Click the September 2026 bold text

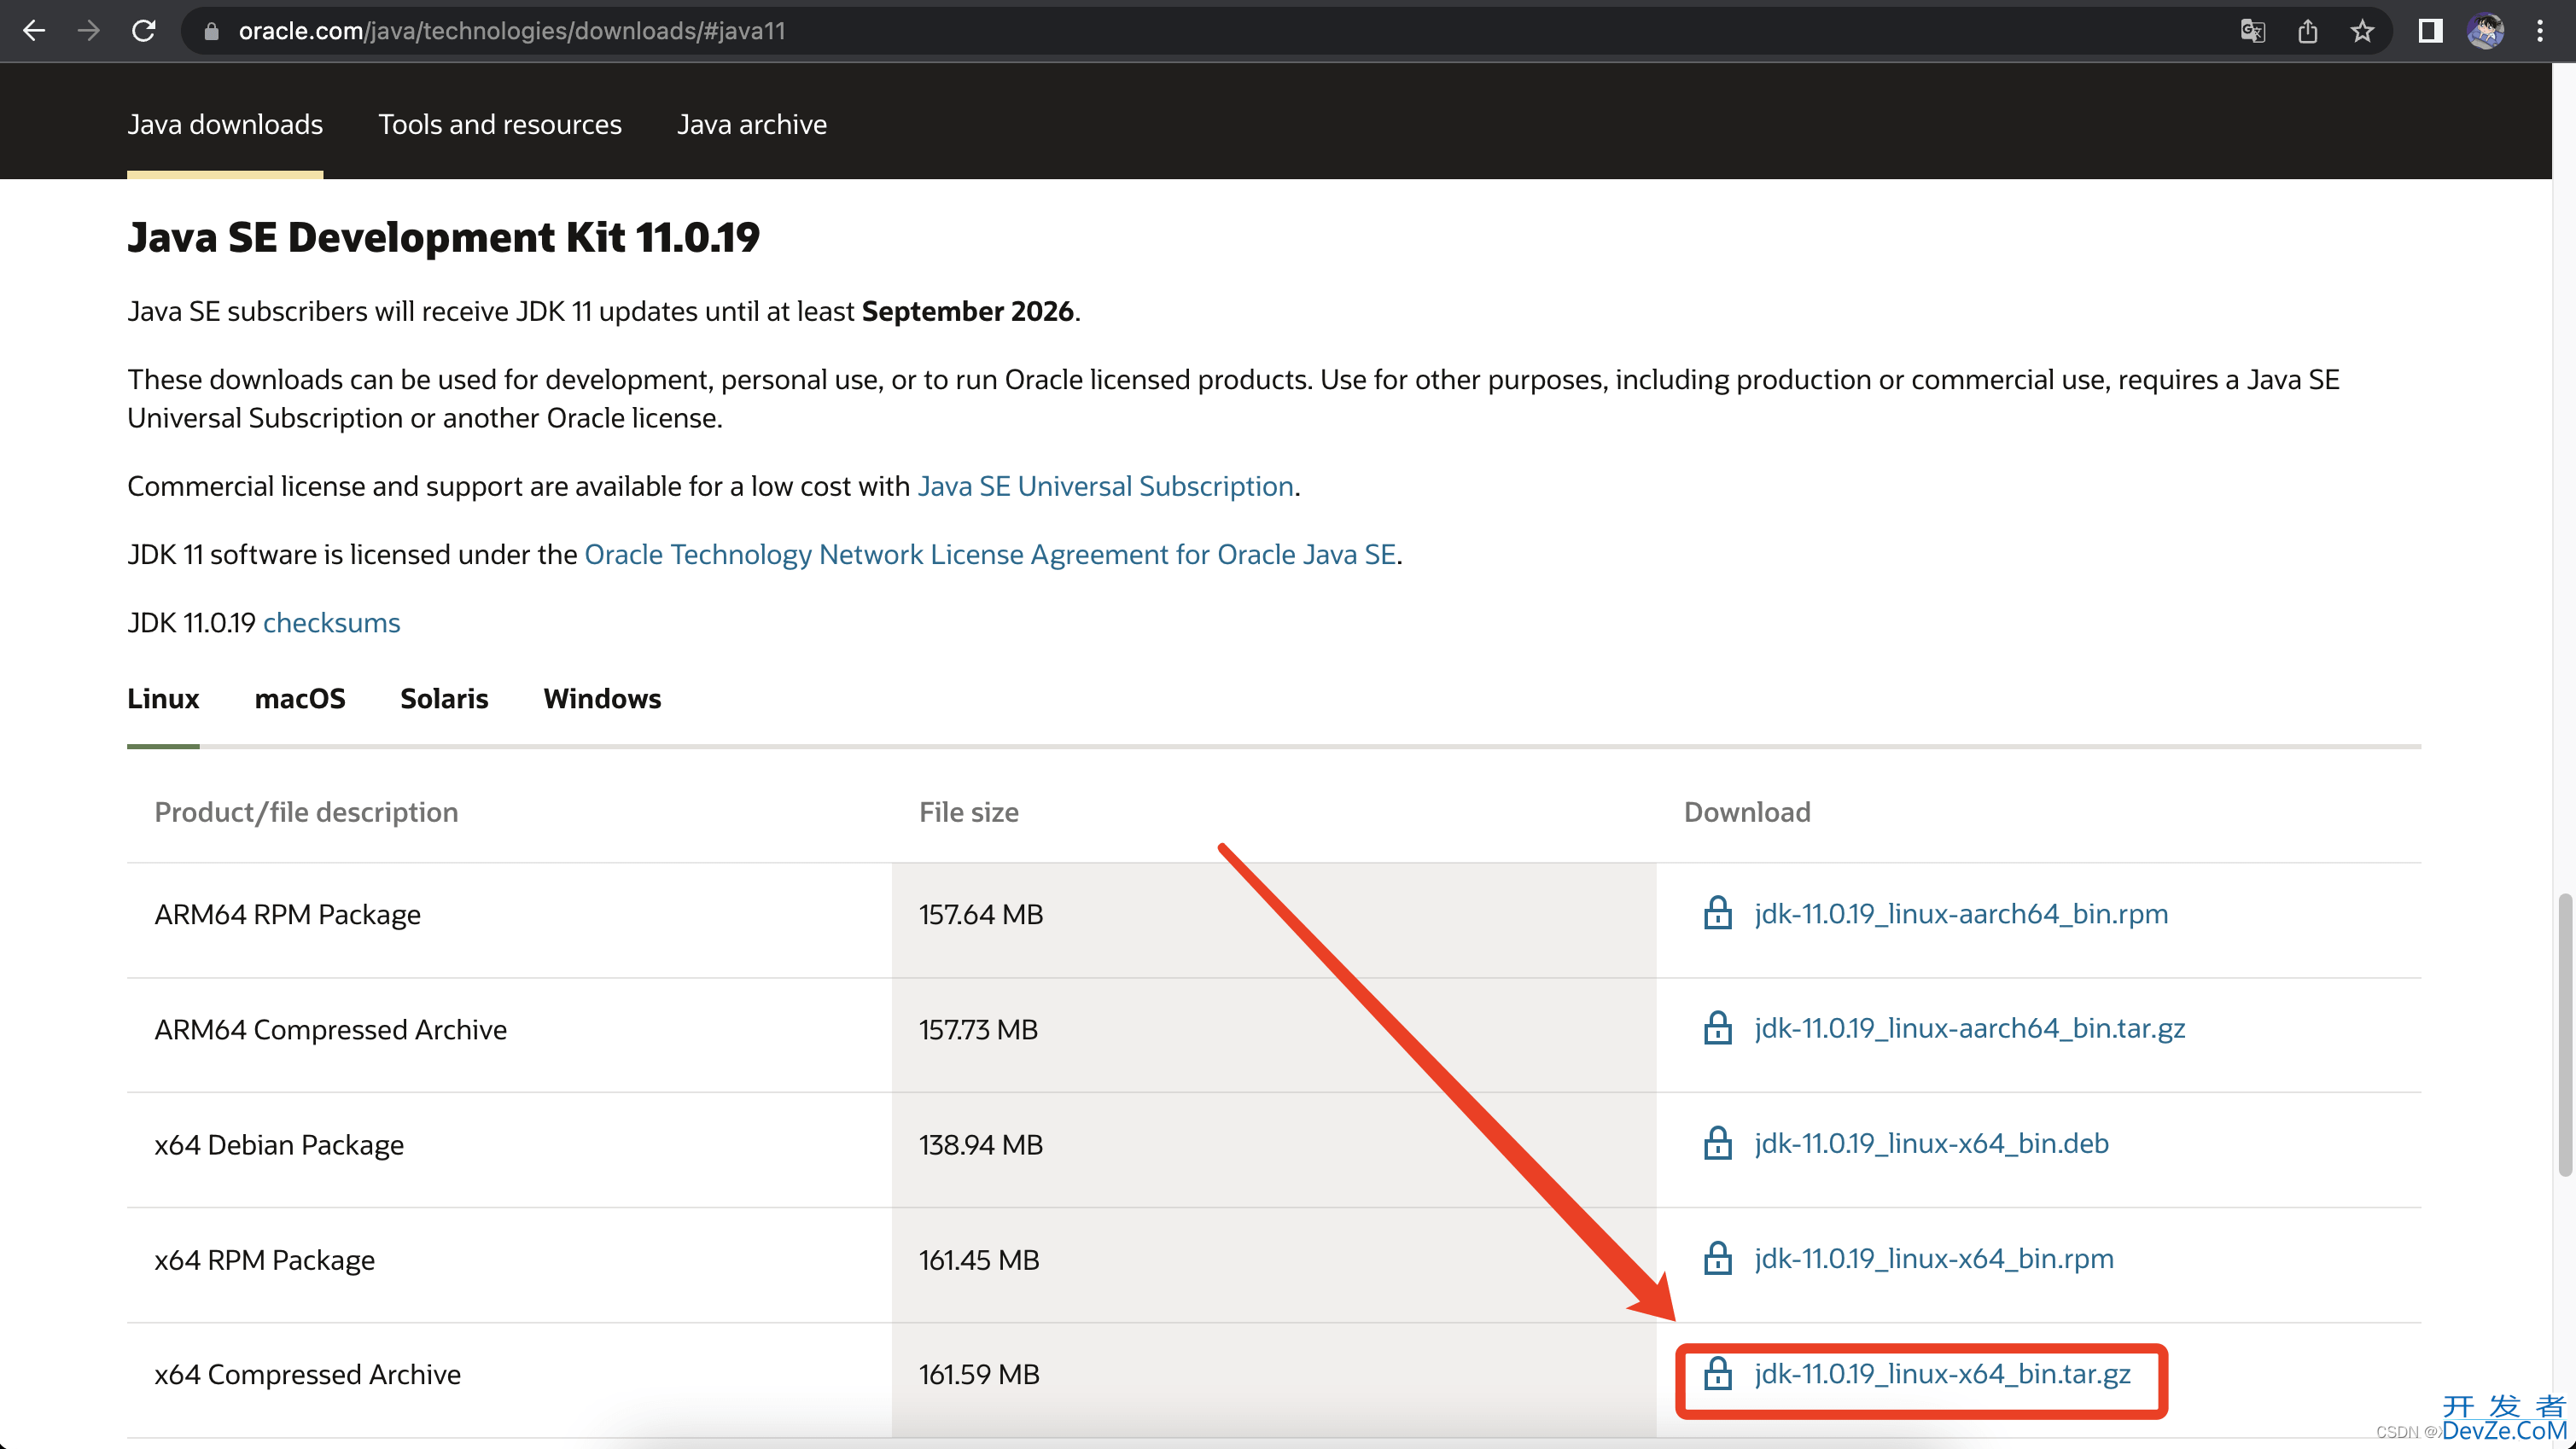pyautogui.click(x=967, y=311)
